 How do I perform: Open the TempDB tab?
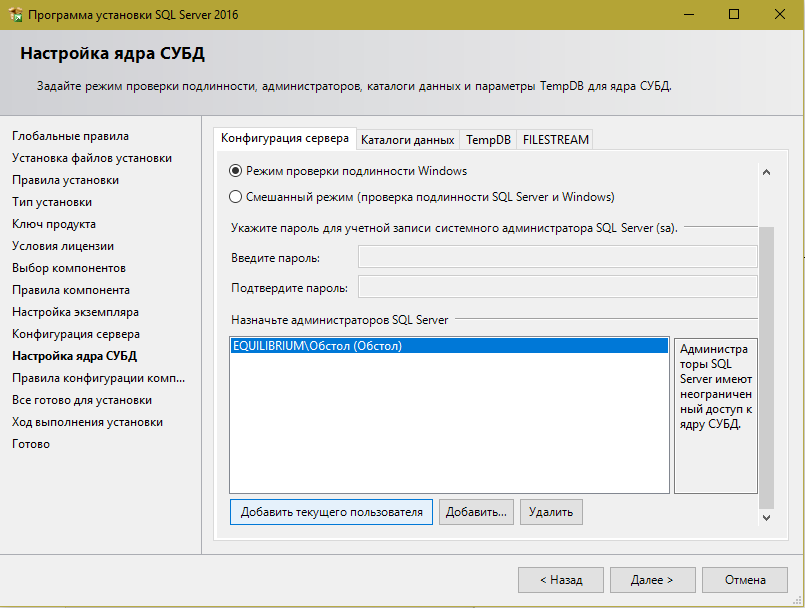(488, 140)
